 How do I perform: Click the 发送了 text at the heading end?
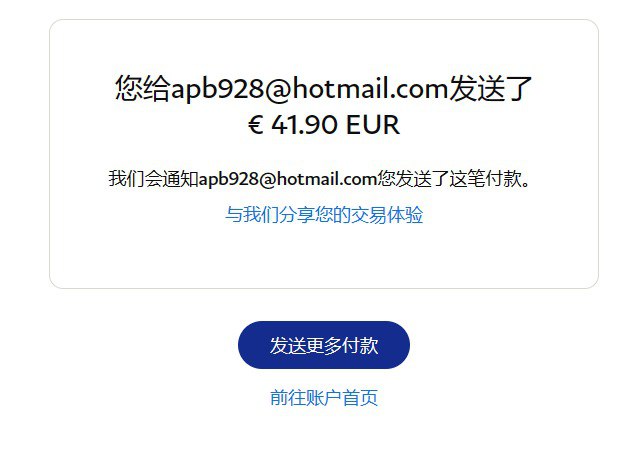point(490,88)
